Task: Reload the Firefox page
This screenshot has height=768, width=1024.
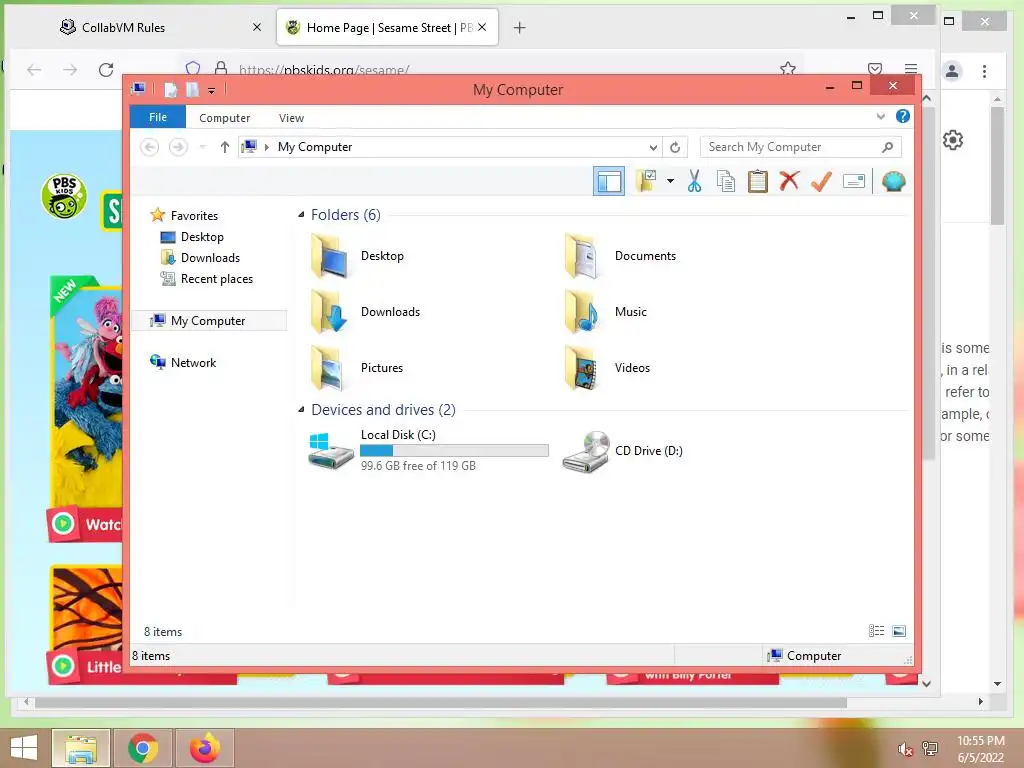Action: (x=106, y=70)
